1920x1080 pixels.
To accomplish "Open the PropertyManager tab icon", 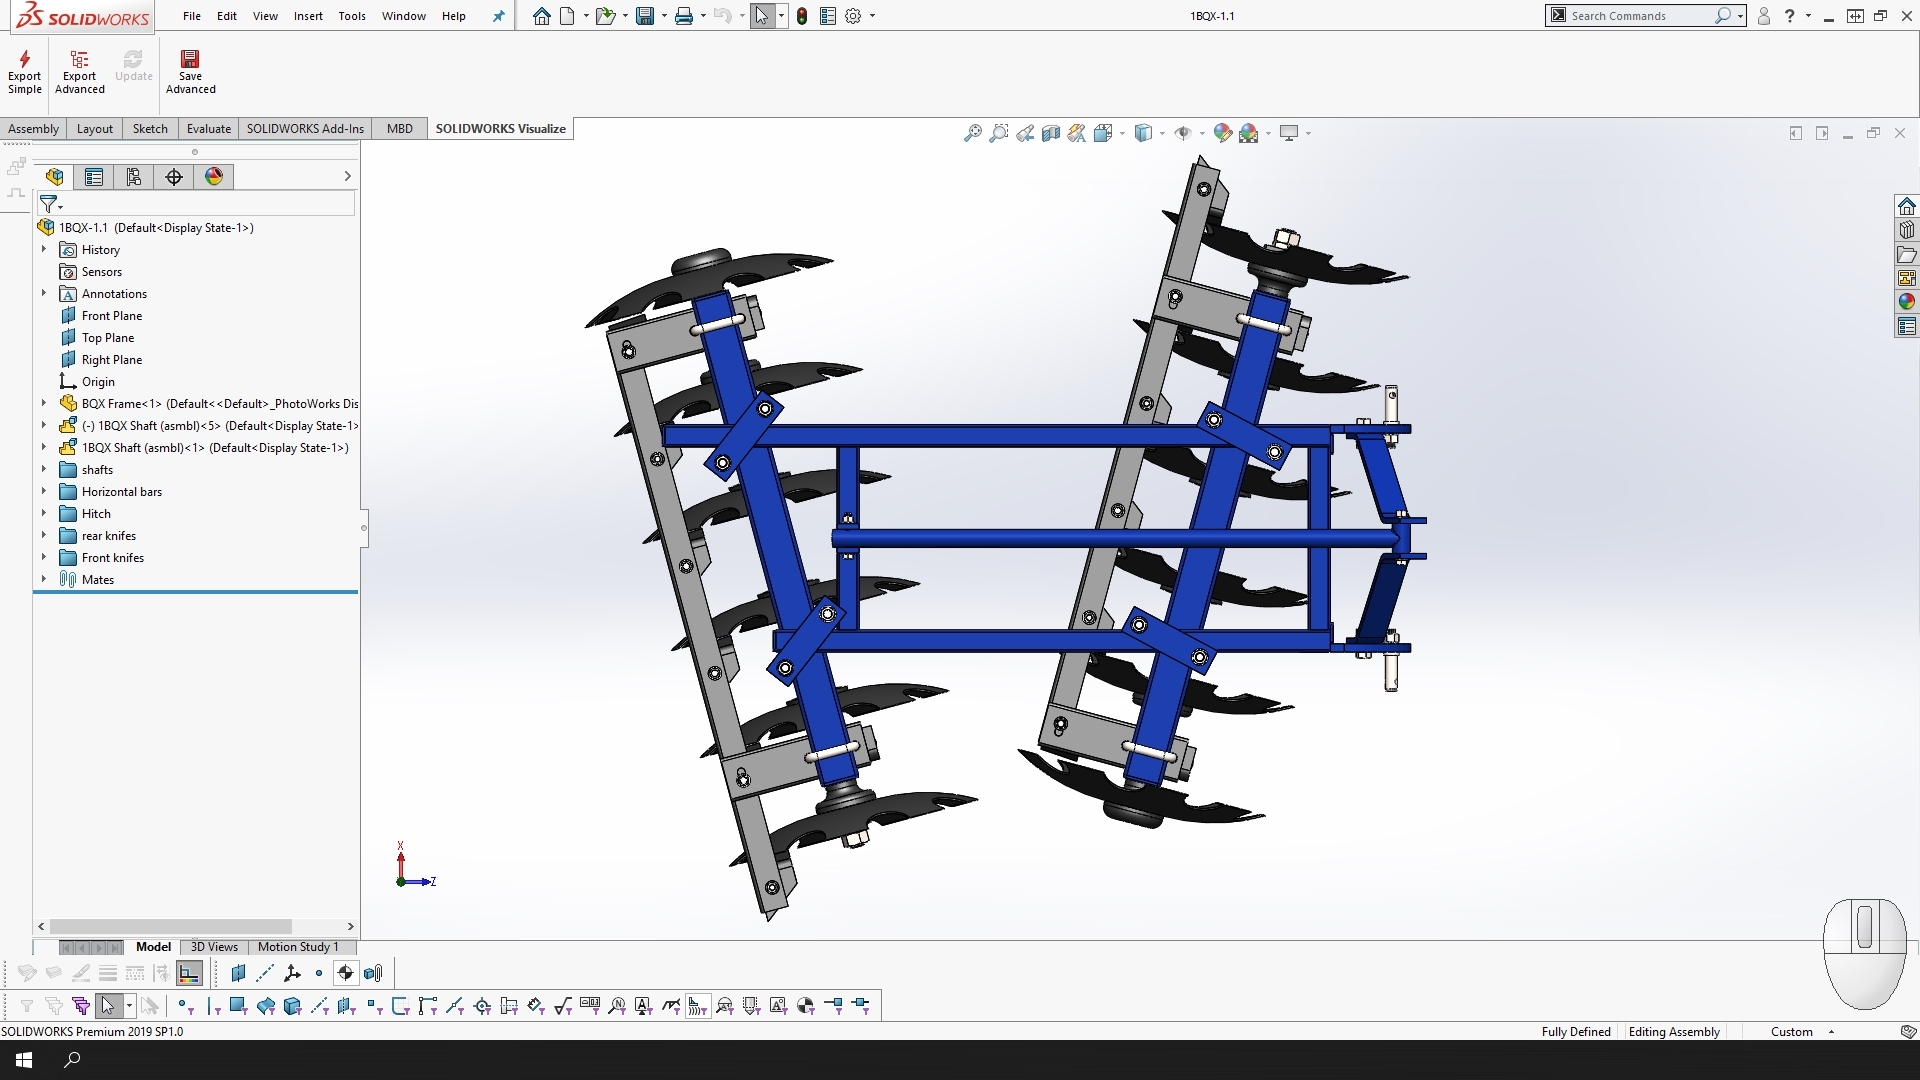I will click(94, 177).
